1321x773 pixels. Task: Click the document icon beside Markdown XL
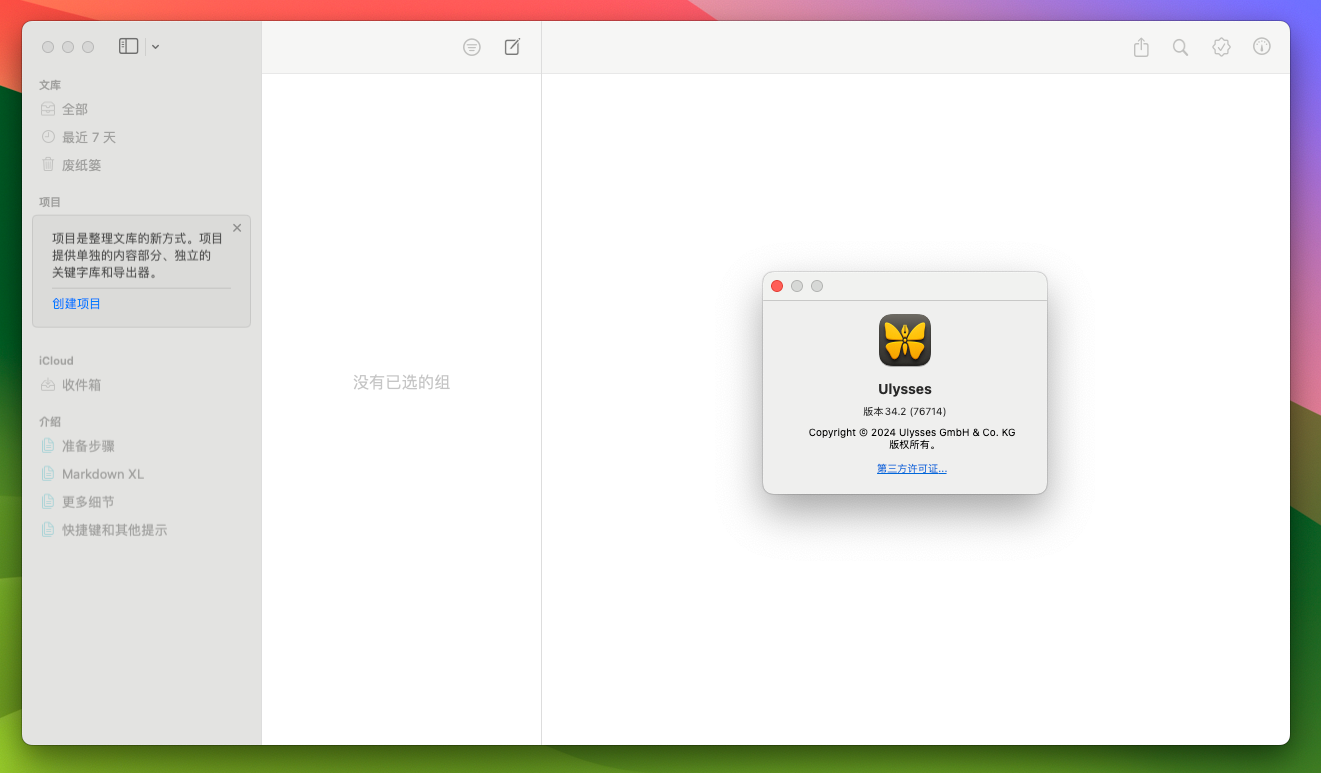tap(47, 474)
